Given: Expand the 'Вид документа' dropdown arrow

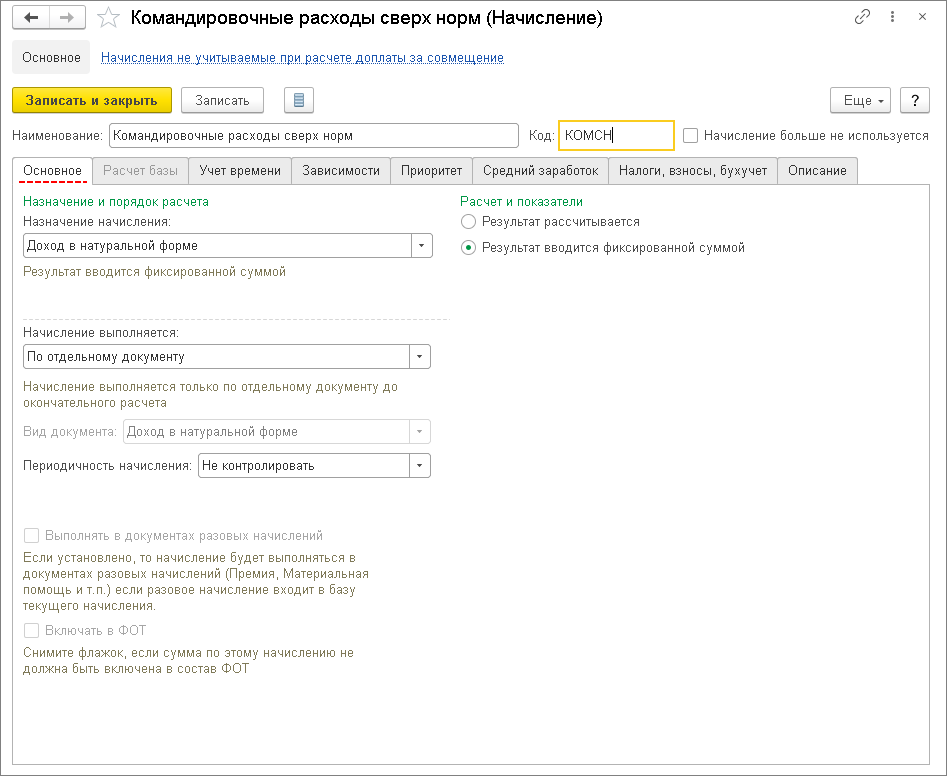Looking at the screenshot, I should point(420,432).
